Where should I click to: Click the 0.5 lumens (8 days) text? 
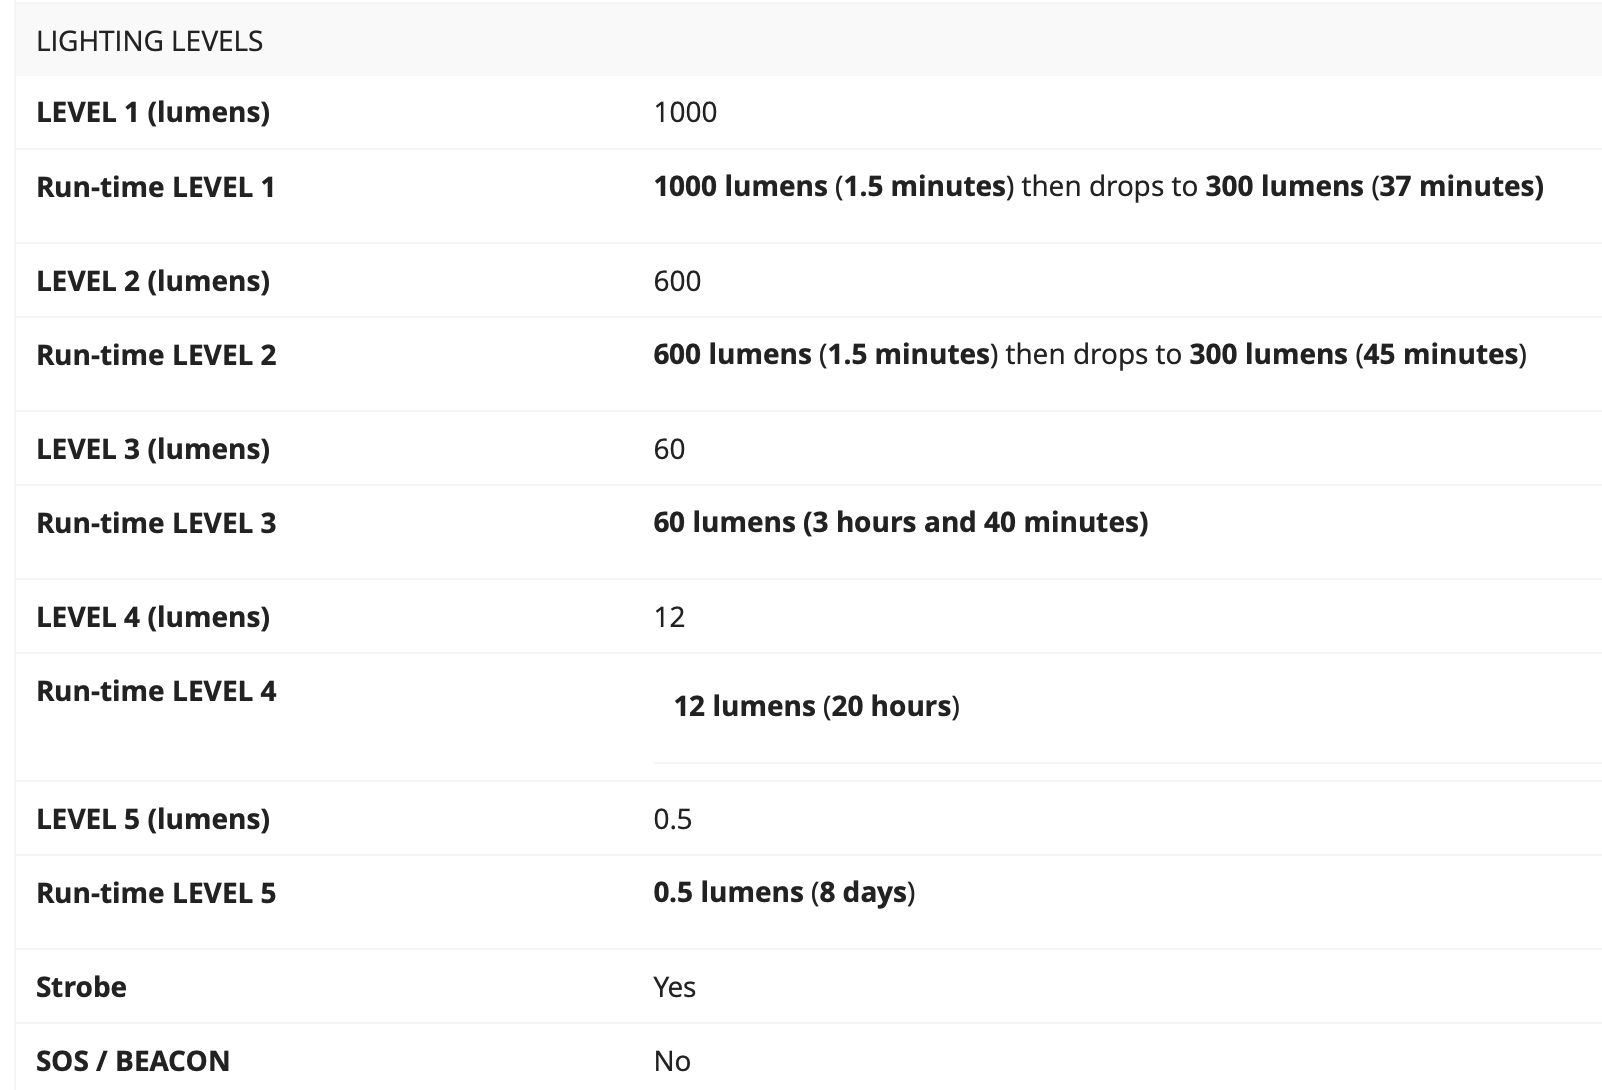[x=784, y=892]
